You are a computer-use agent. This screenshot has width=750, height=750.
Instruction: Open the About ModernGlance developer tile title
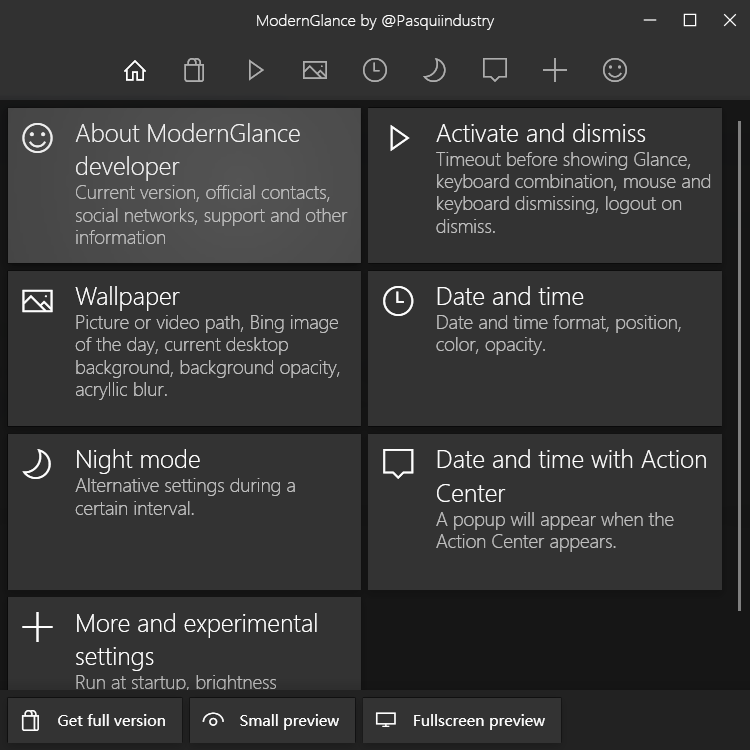coord(188,150)
